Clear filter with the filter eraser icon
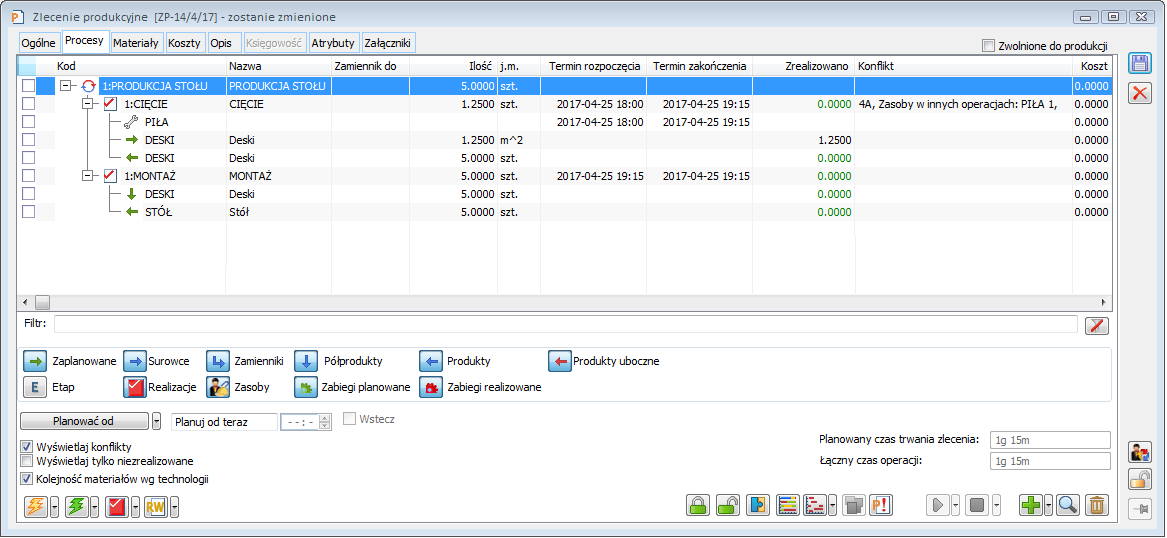The width and height of the screenshot is (1167, 538). (x=1097, y=324)
